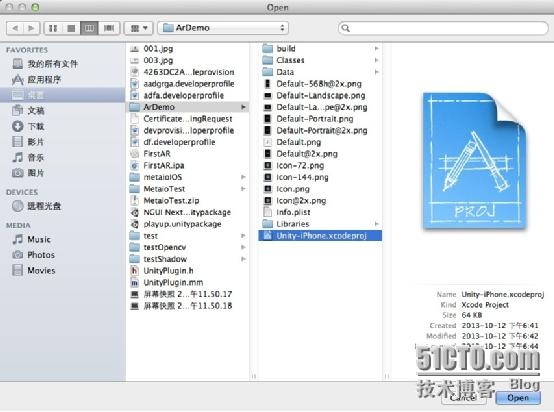
Task: Select Default.png image
Action: pyautogui.click(x=320, y=142)
